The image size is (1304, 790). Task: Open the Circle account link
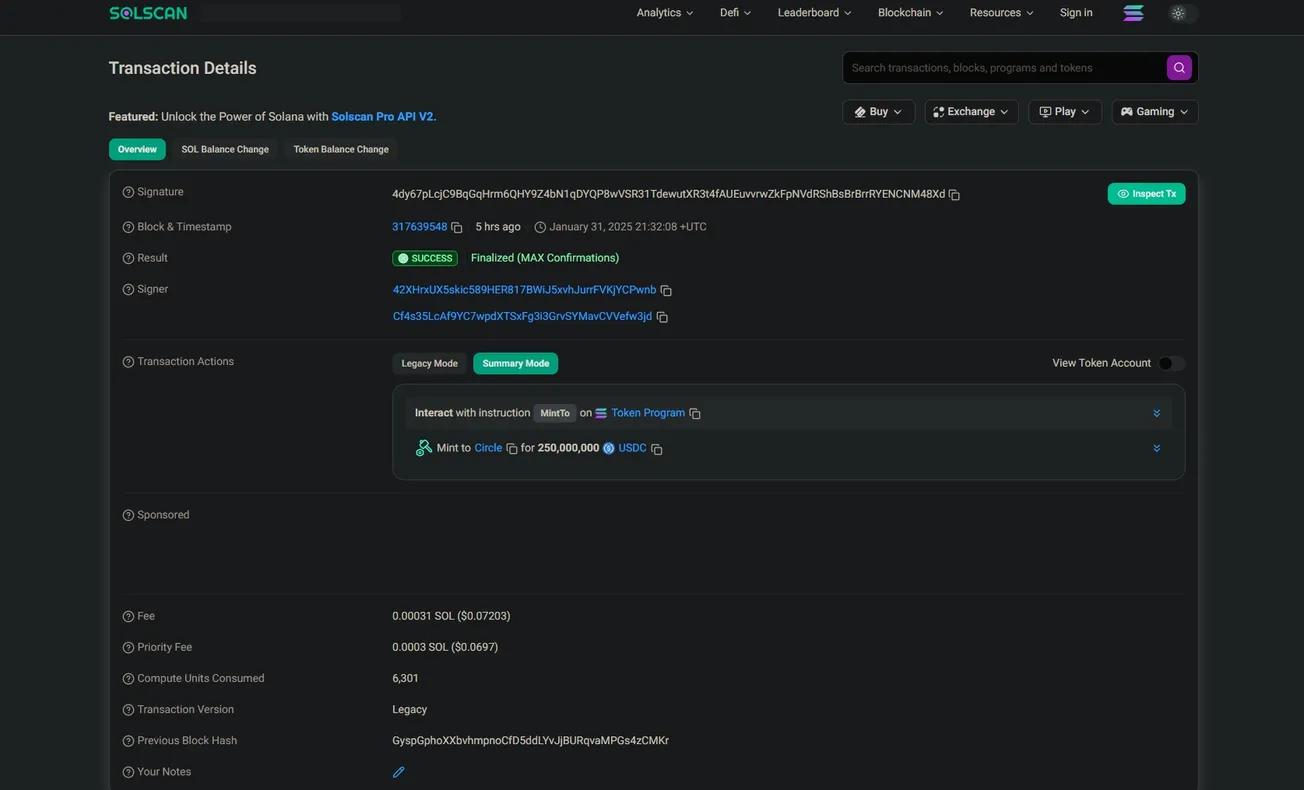pyautogui.click(x=488, y=448)
